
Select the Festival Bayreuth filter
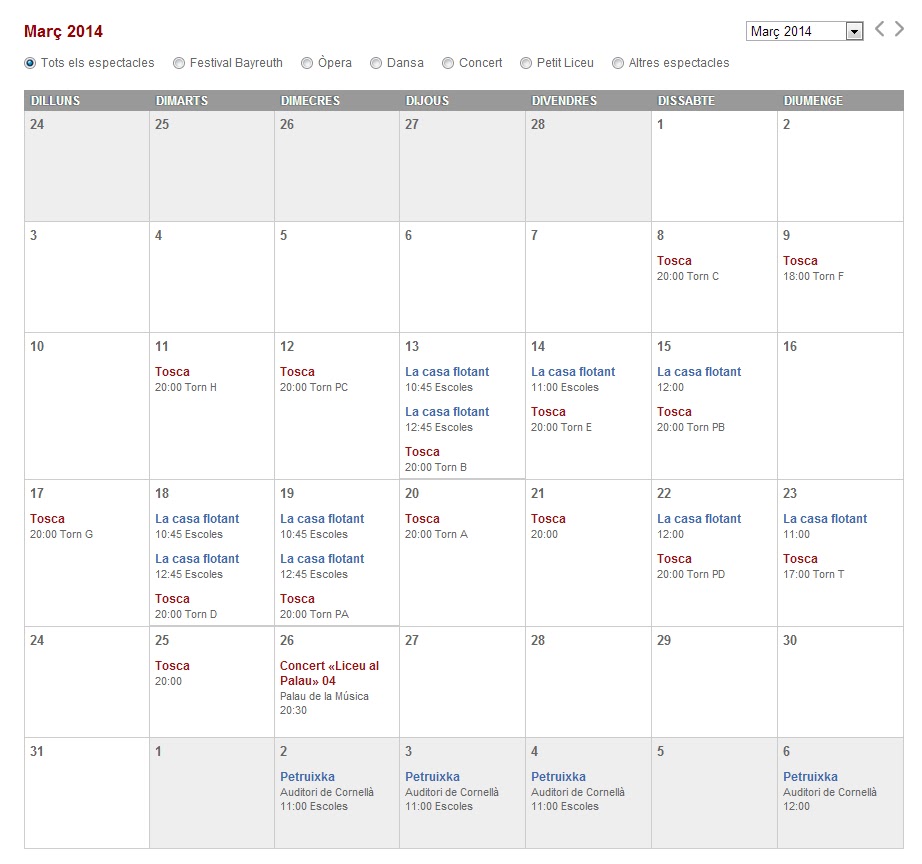coord(179,63)
